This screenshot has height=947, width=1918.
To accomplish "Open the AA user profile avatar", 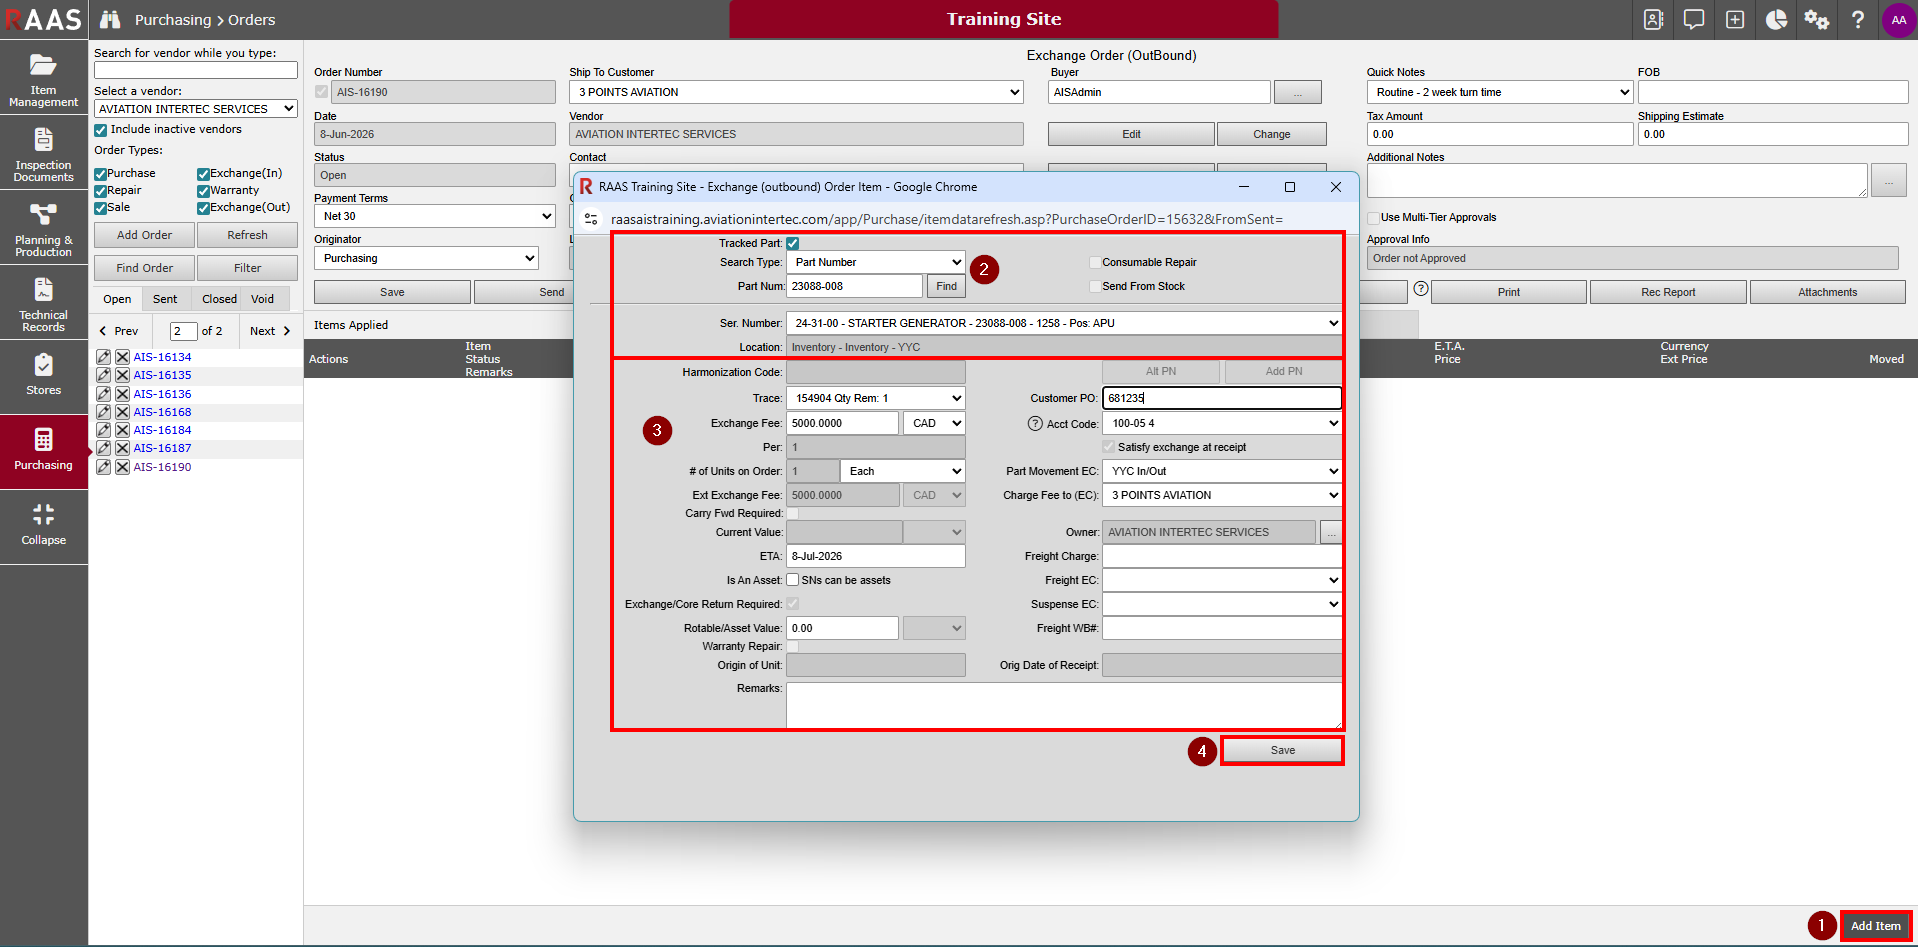I will [x=1899, y=20].
